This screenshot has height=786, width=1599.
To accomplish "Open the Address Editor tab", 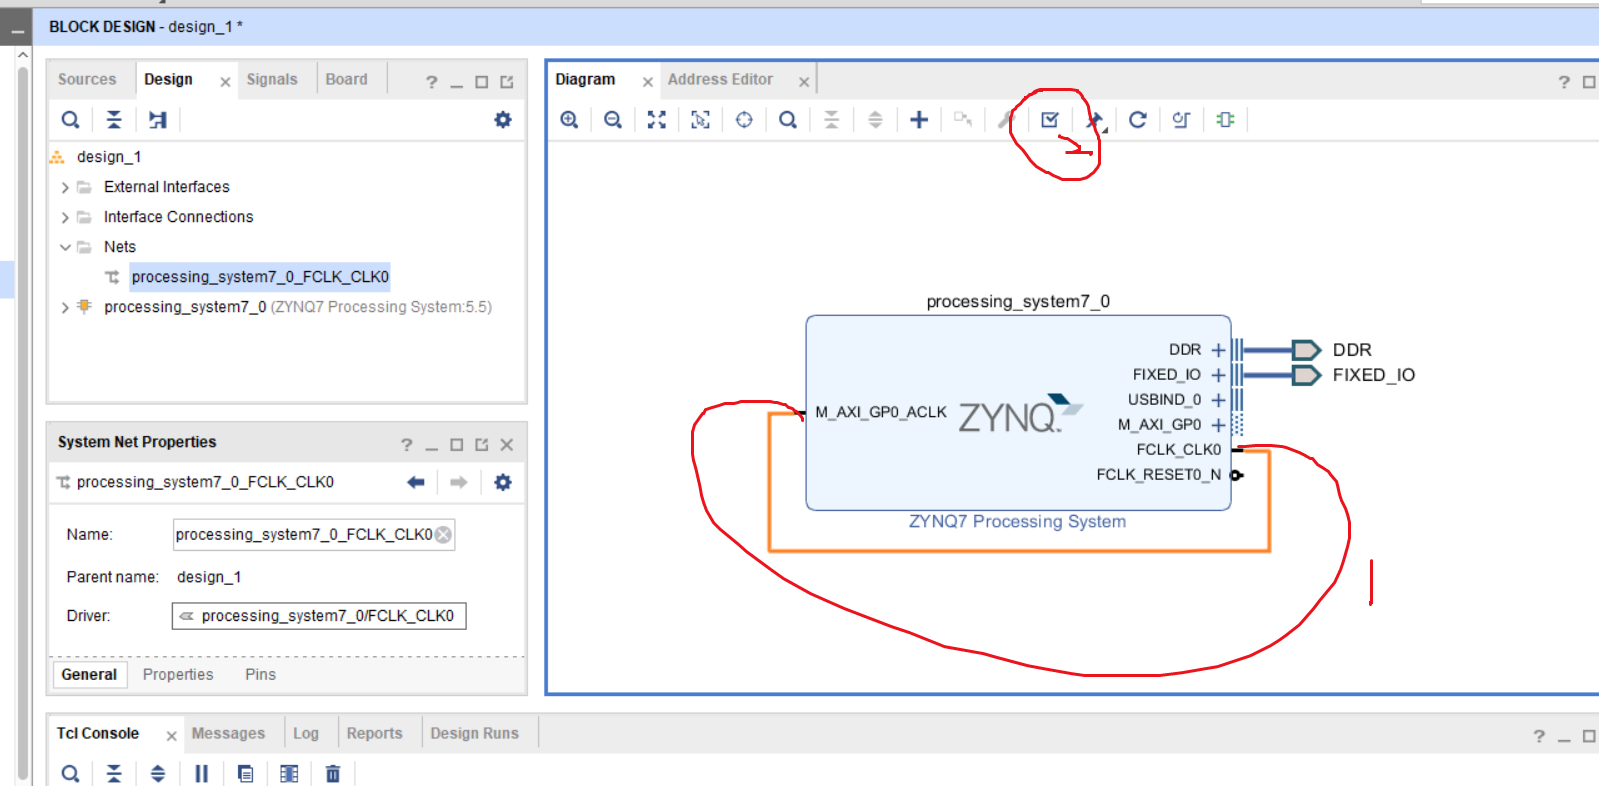I will 720,80.
